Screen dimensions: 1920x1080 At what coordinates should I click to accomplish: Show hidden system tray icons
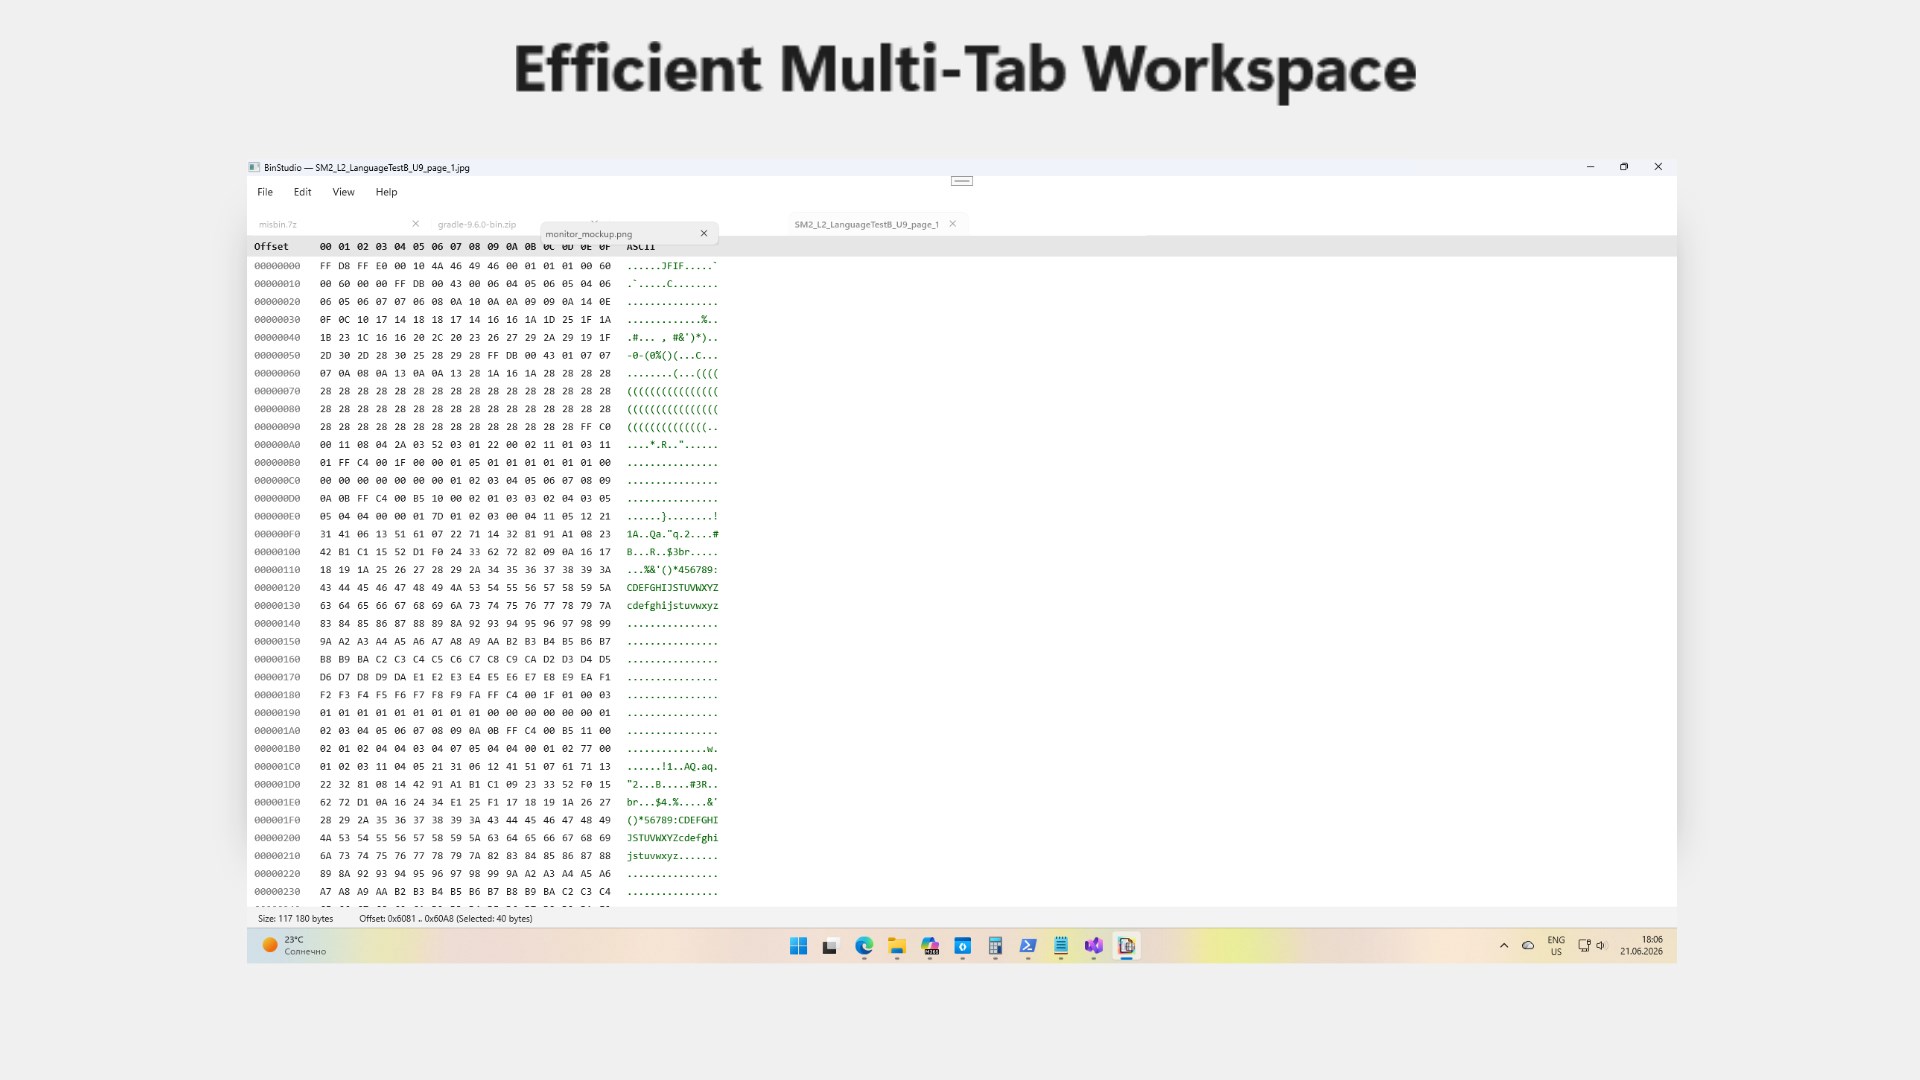(1504, 946)
